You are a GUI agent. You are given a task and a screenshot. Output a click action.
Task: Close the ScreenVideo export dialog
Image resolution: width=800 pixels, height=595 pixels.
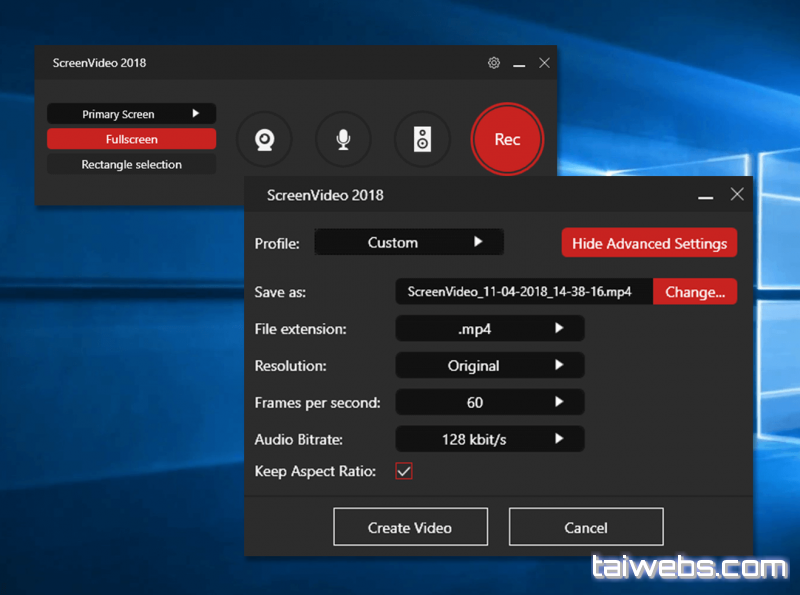[737, 194]
